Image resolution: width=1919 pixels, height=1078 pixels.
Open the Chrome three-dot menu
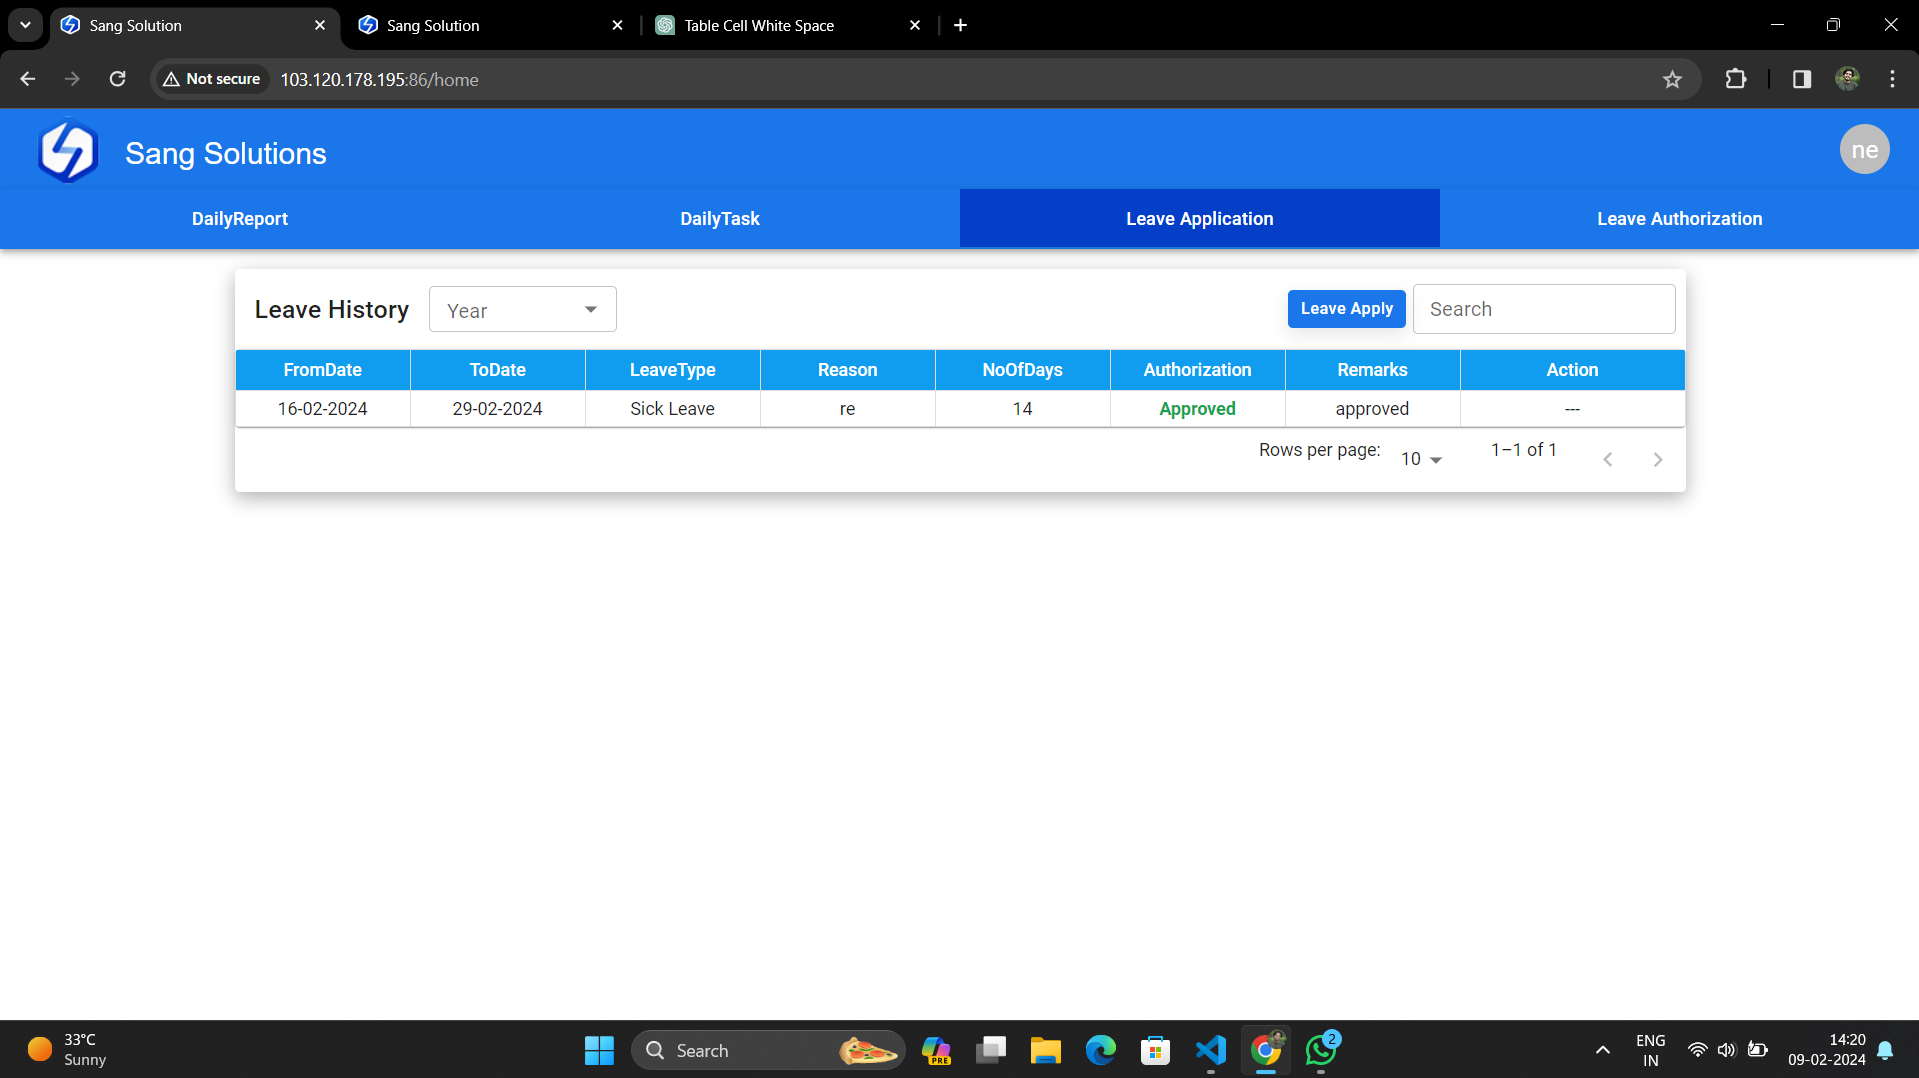coord(1892,80)
